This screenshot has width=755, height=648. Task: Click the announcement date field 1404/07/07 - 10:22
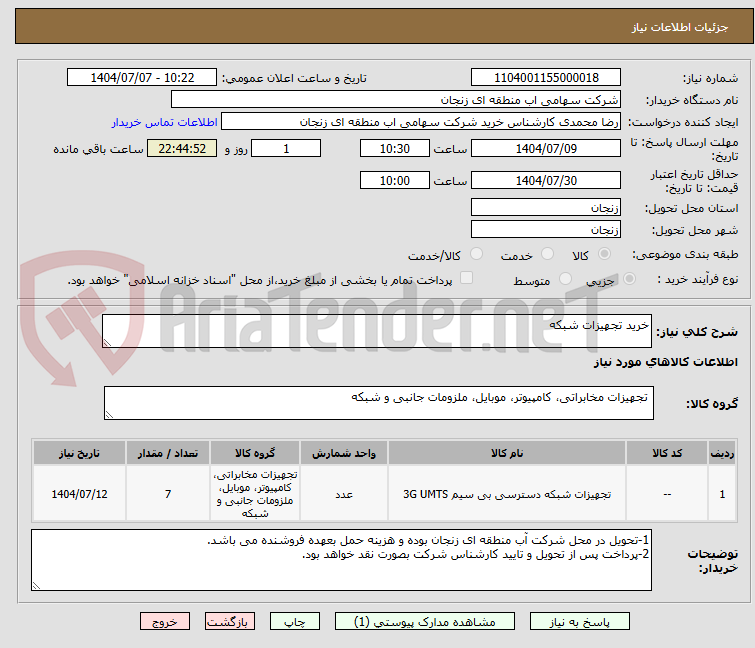point(142,78)
